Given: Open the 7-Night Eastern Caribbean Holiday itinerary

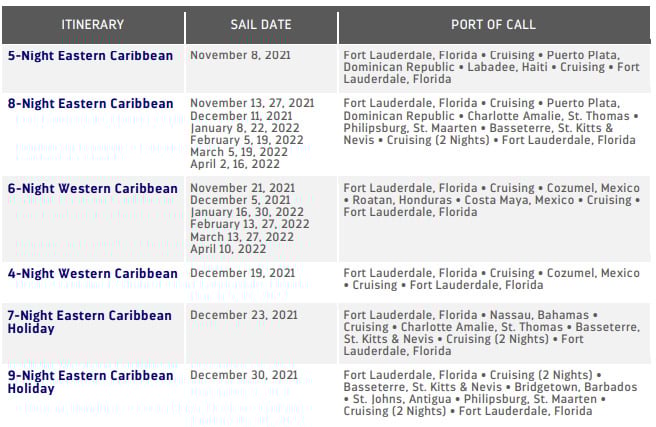Looking at the screenshot, I should 90,322.
